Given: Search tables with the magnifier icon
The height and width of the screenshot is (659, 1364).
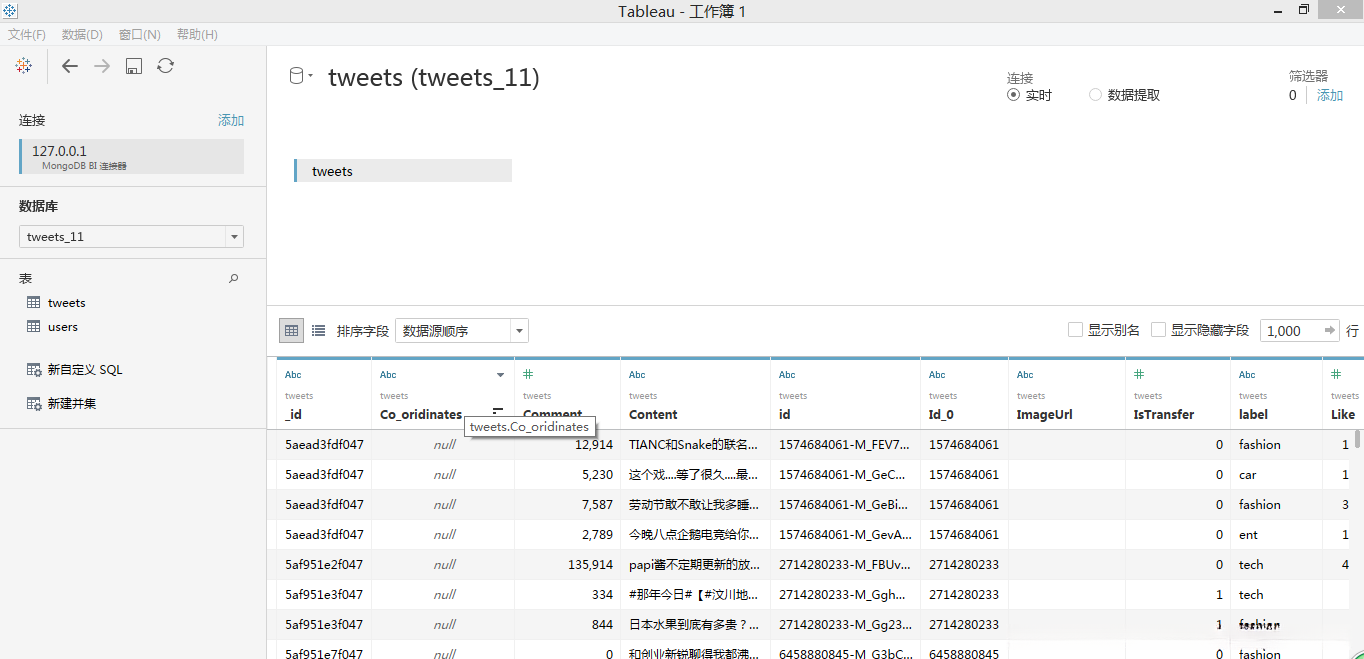Looking at the screenshot, I should click(234, 279).
